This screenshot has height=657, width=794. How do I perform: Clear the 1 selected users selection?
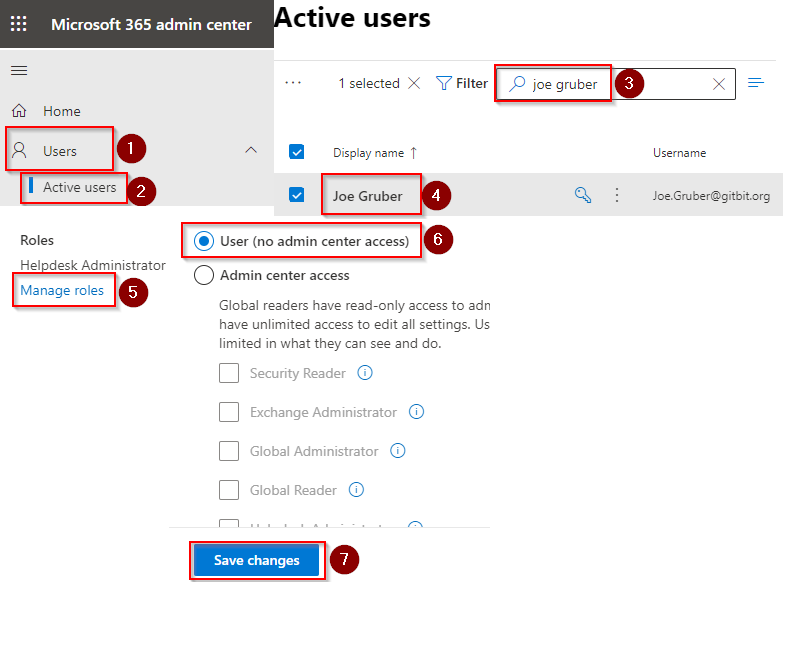click(414, 84)
